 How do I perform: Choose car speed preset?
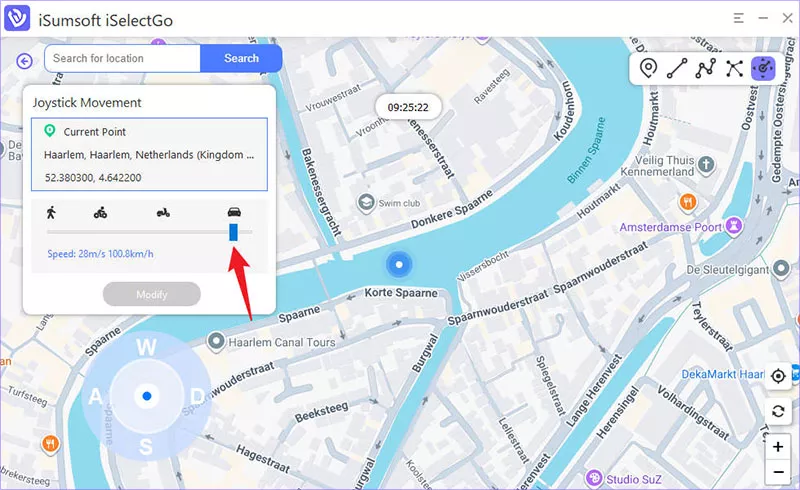234,212
